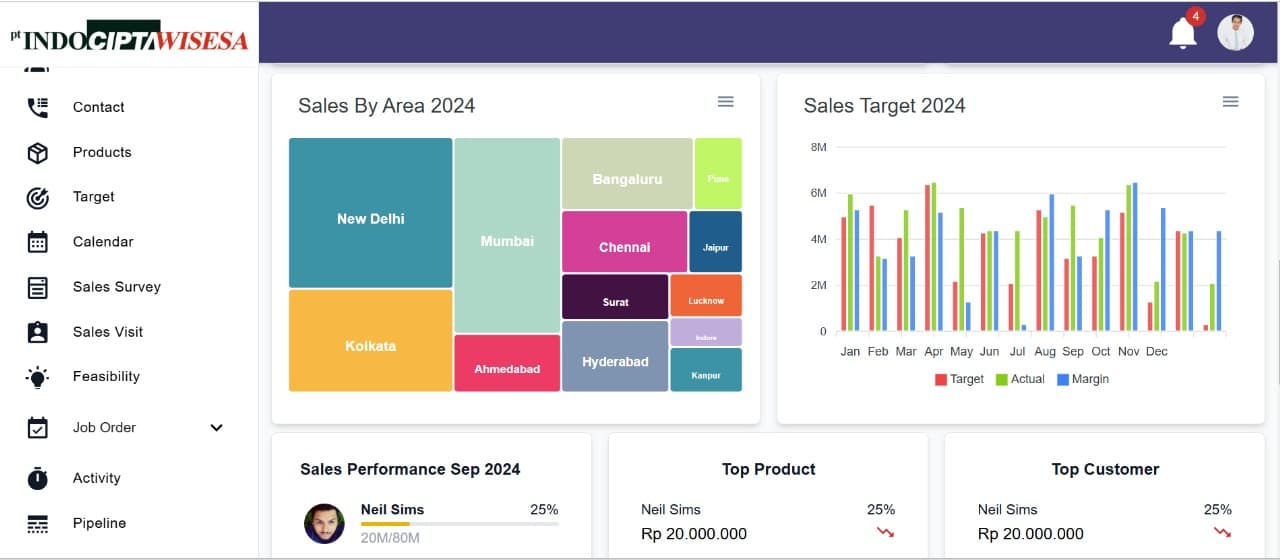Viewport: 1280px width, 560px height.
Task: Click the Calendar icon in sidebar
Action: (38, 242)
